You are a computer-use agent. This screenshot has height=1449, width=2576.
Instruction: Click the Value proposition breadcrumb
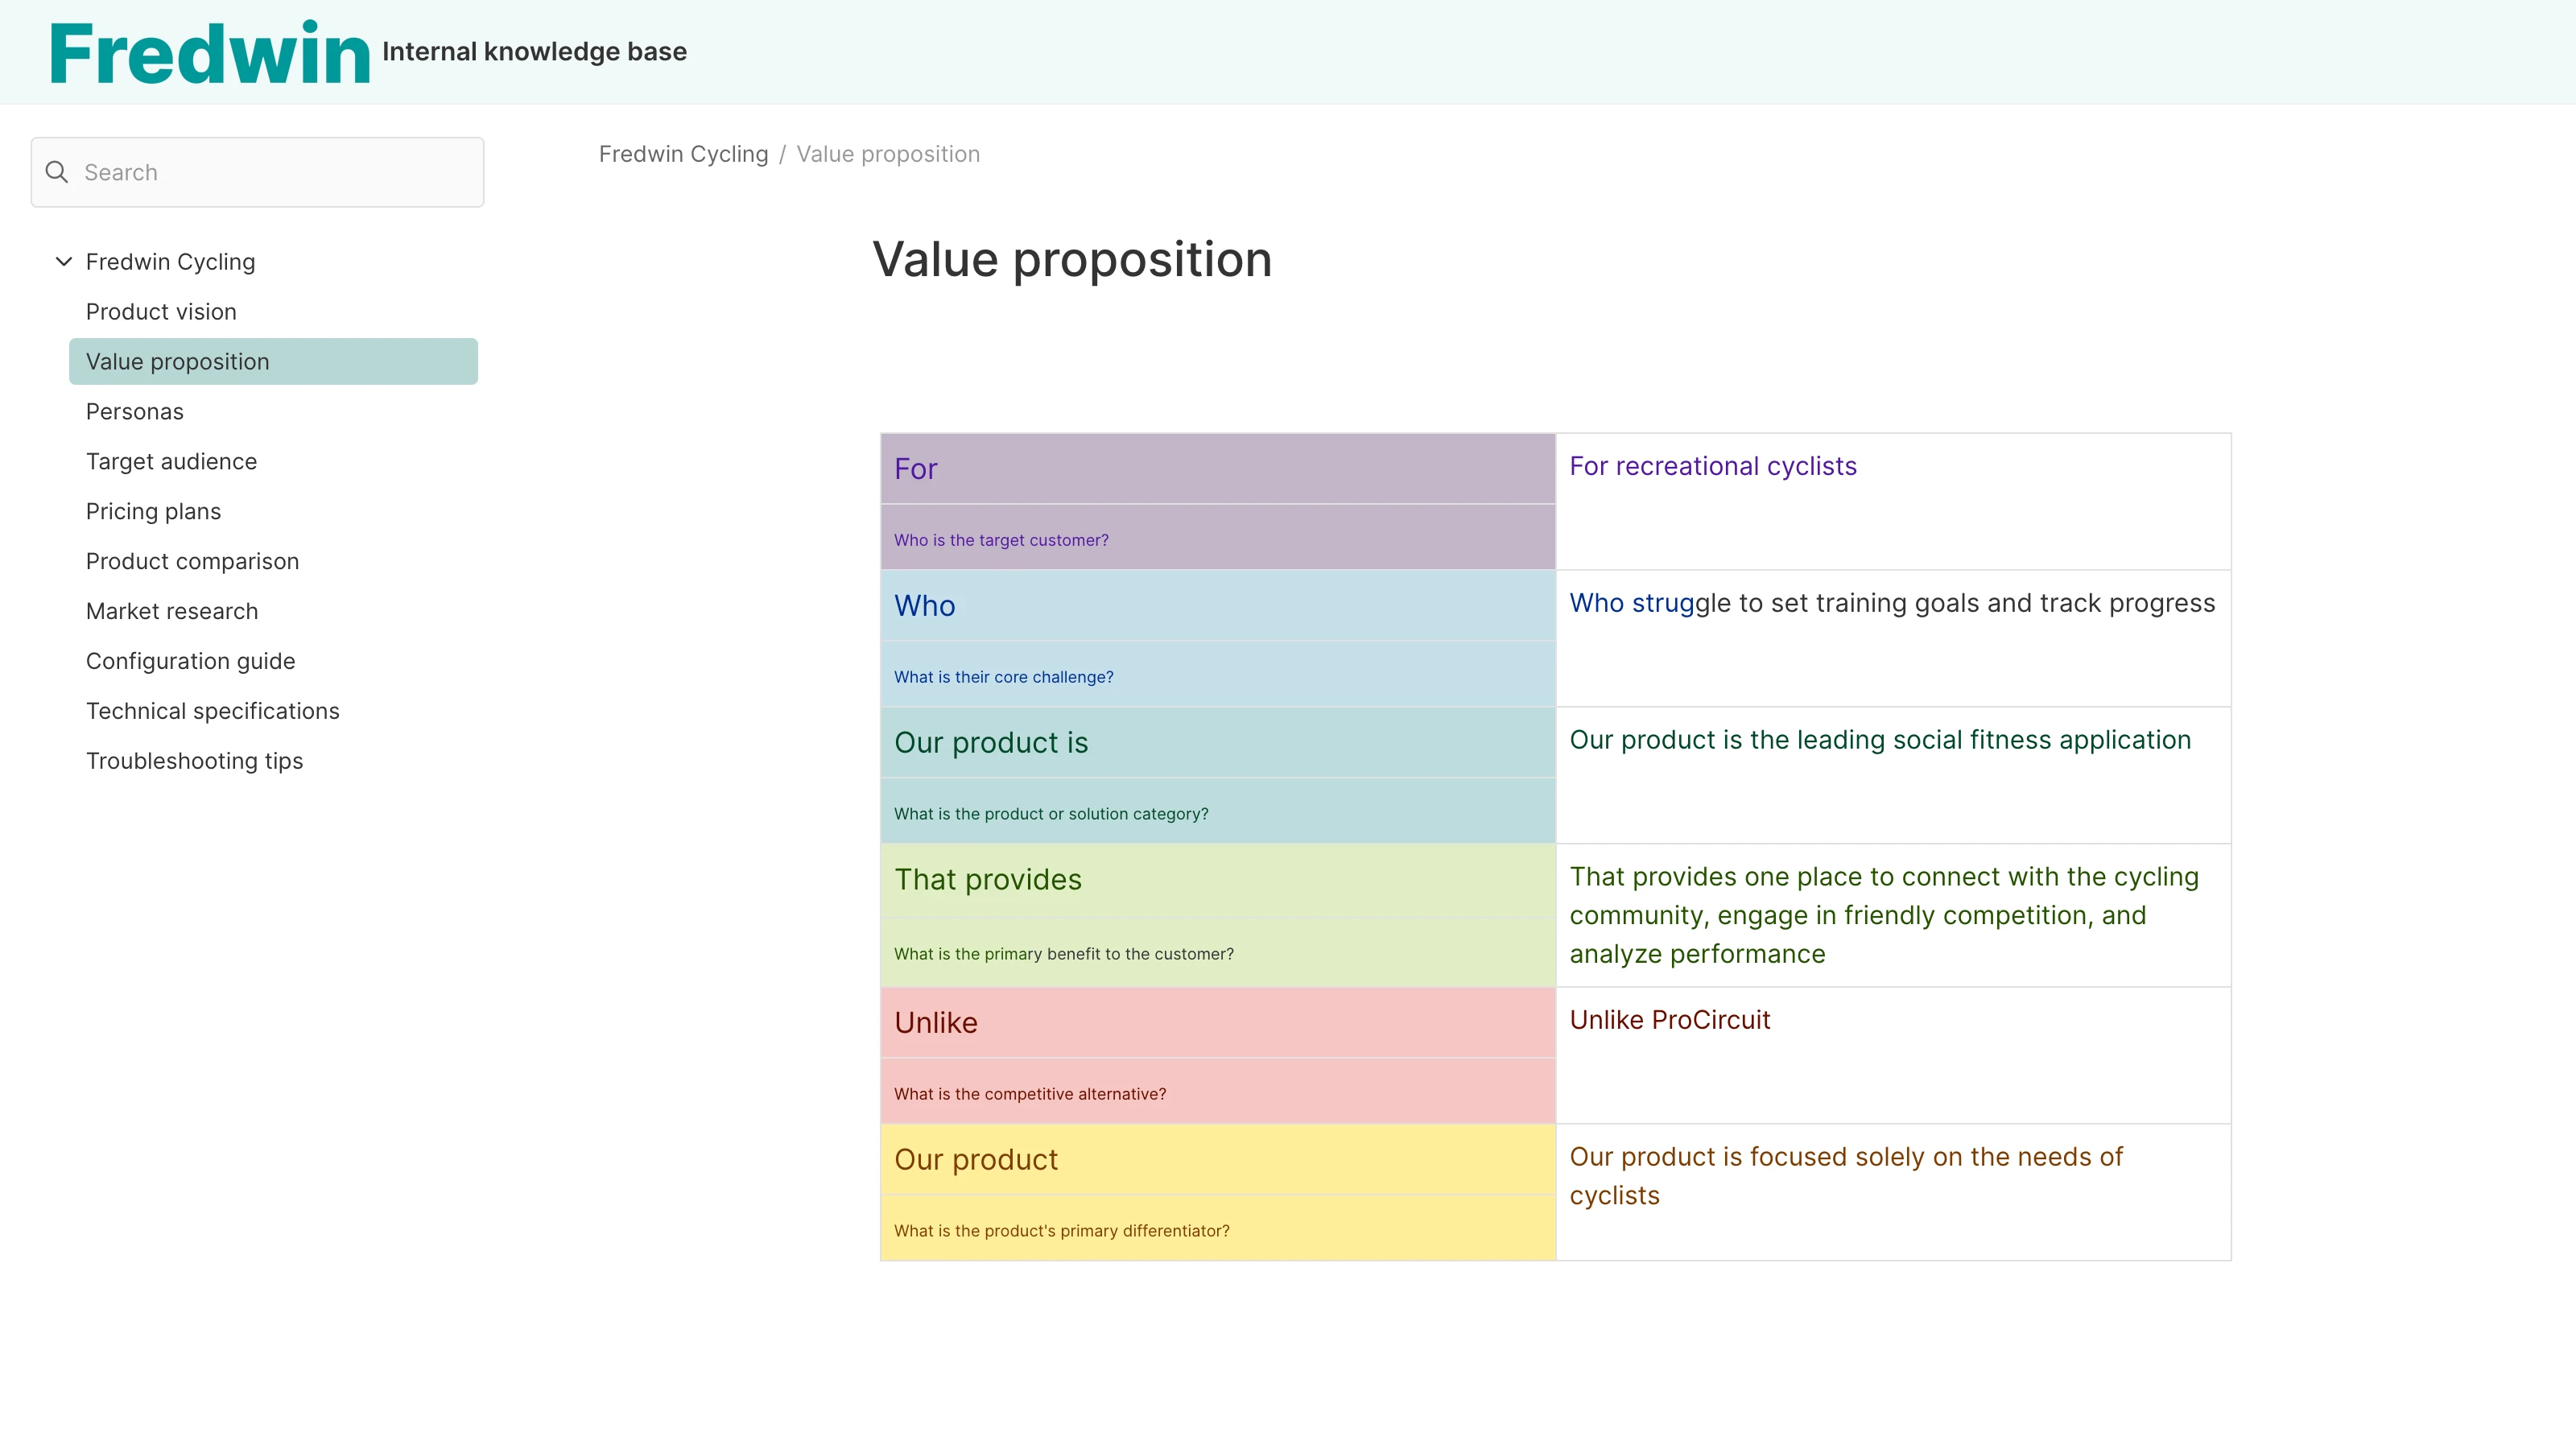888,154
